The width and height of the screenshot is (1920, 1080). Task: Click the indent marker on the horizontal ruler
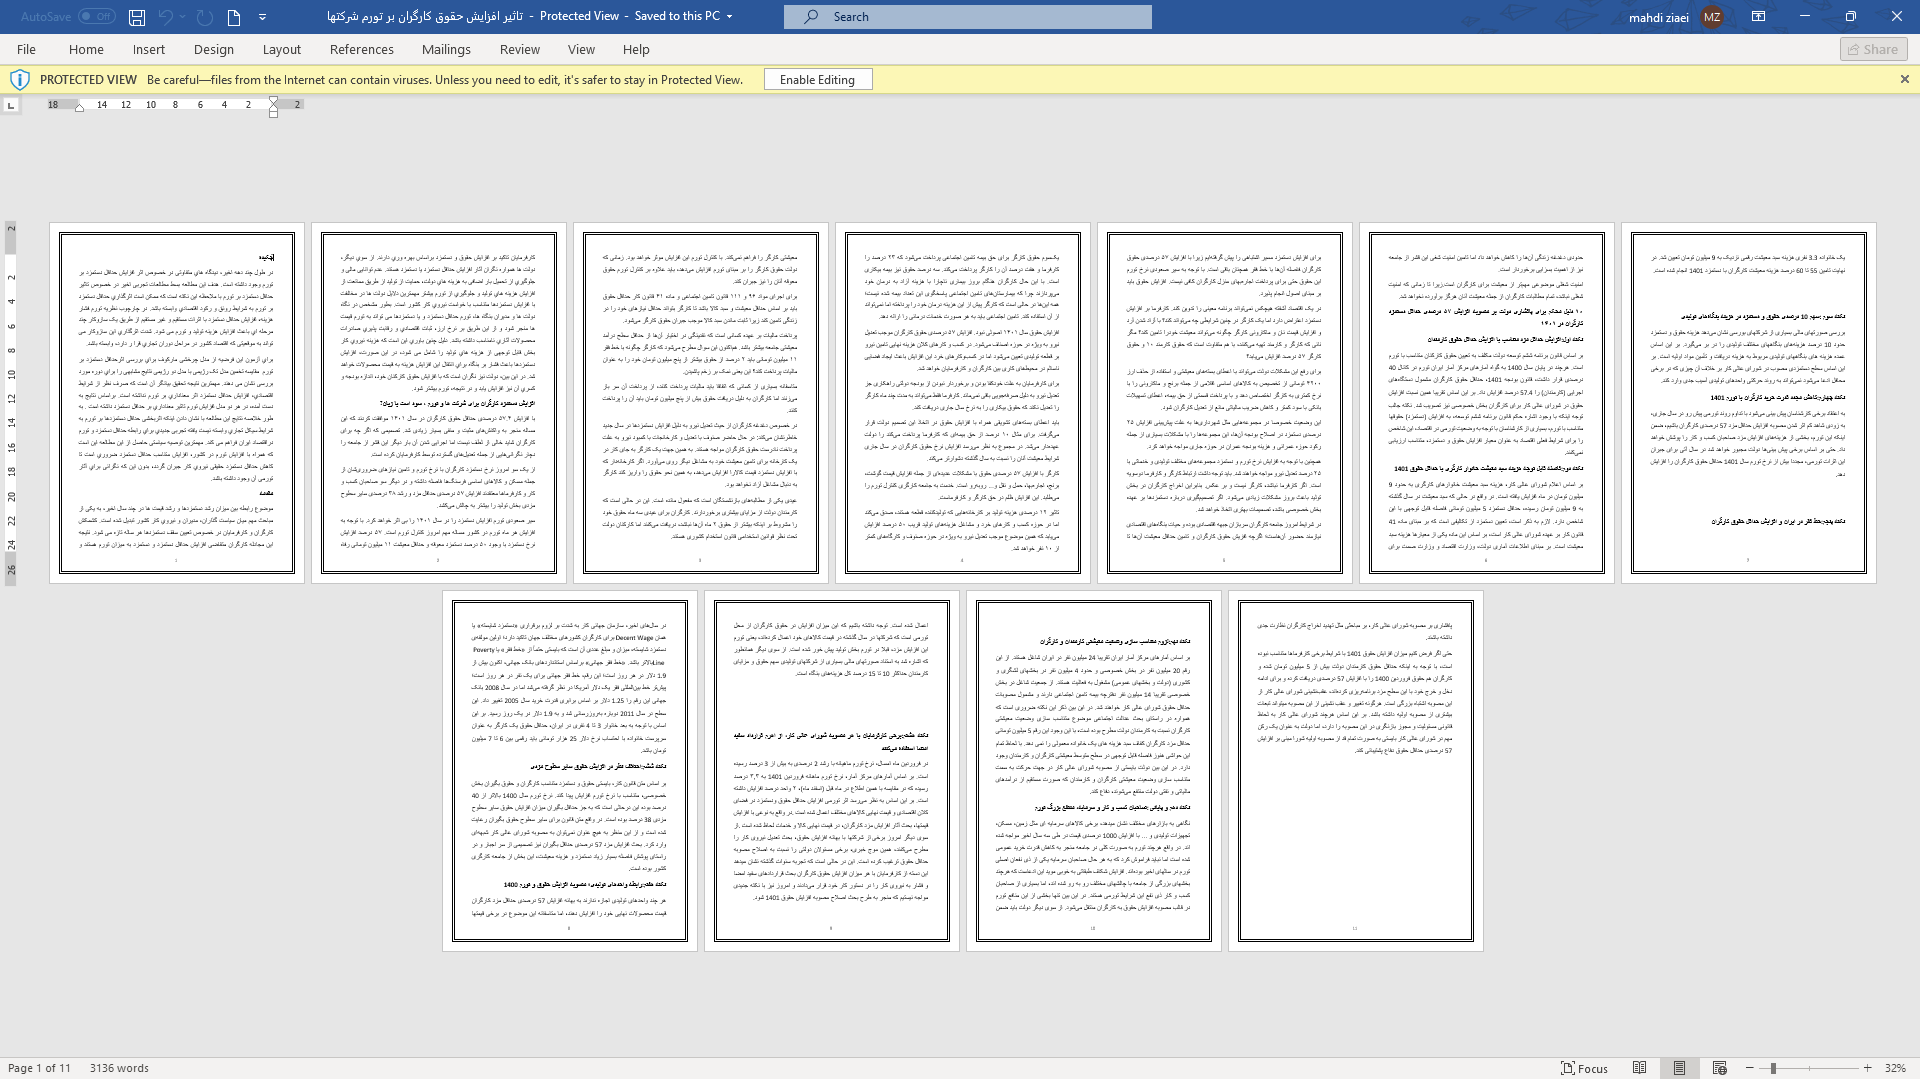tap(274, 106)
